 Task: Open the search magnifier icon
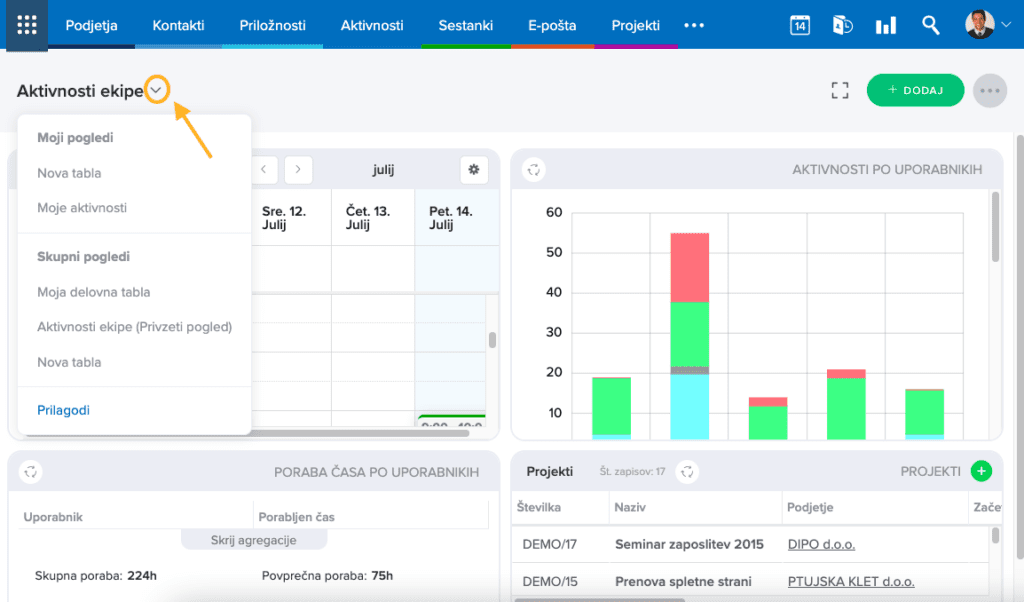click(x=930, y=25)
